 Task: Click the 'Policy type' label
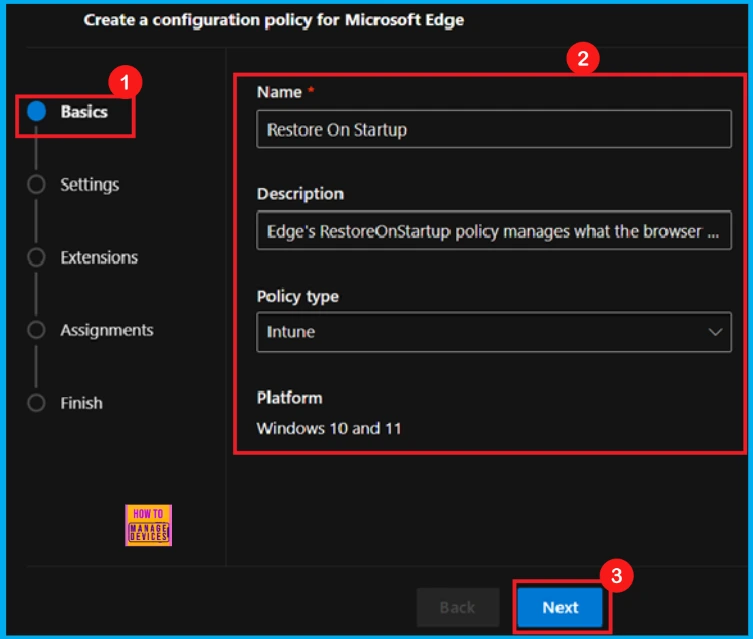pyautogui.click(x=298, y=296)
